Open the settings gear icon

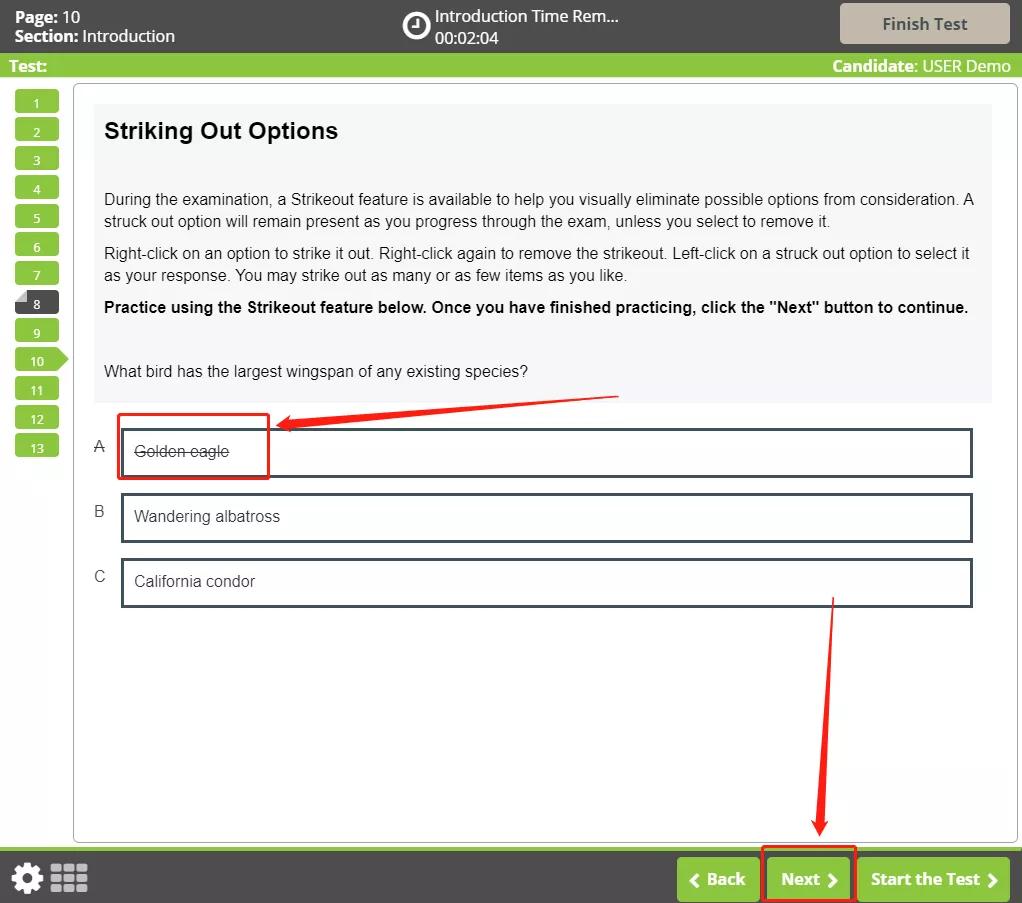coord(27,878)
